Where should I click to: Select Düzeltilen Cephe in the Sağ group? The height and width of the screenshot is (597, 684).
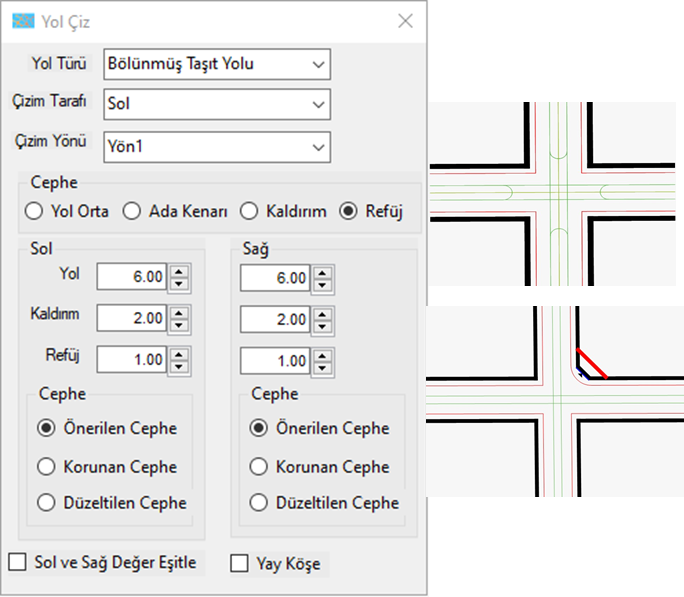point(259,502)
